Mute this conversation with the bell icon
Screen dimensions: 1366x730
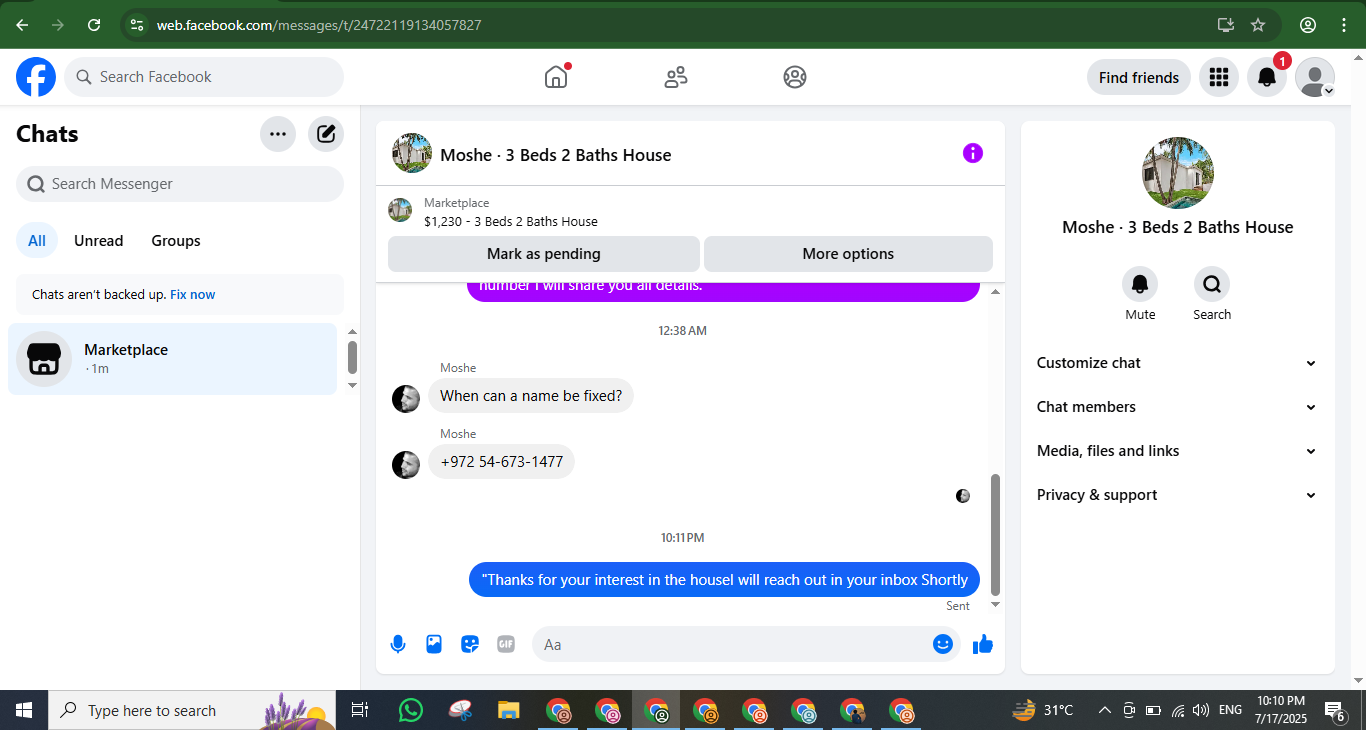[1140, 285]
